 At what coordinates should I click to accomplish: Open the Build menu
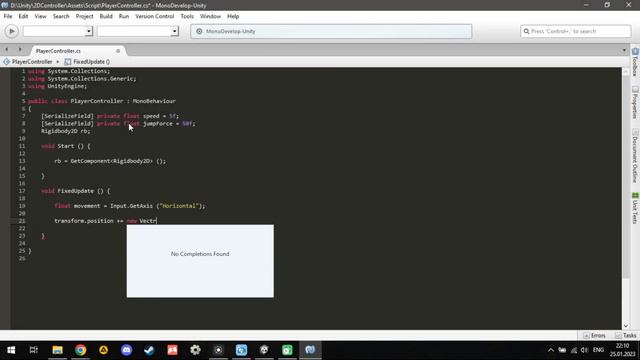(x=106, y=16)
